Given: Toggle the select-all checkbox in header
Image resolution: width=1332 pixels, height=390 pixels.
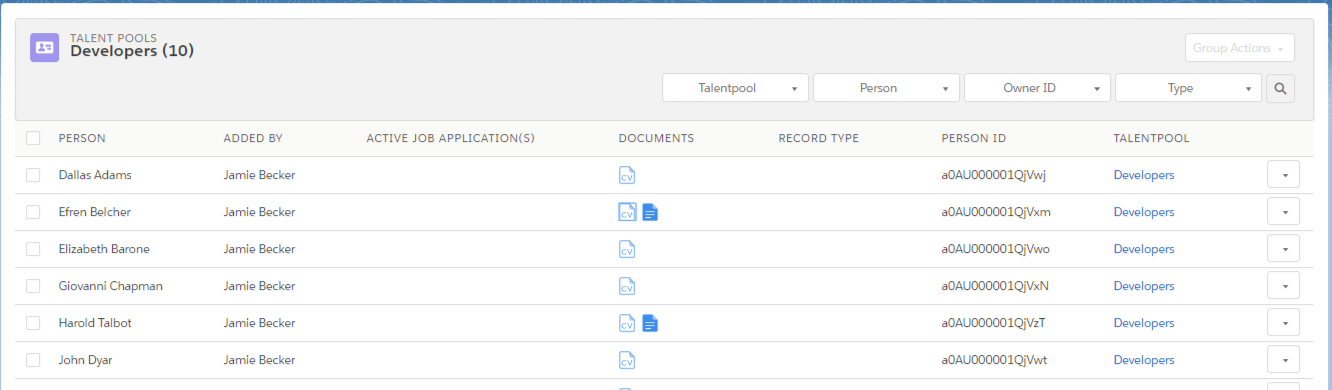Looking at the screenshot, I should click(x=33, y=138).
